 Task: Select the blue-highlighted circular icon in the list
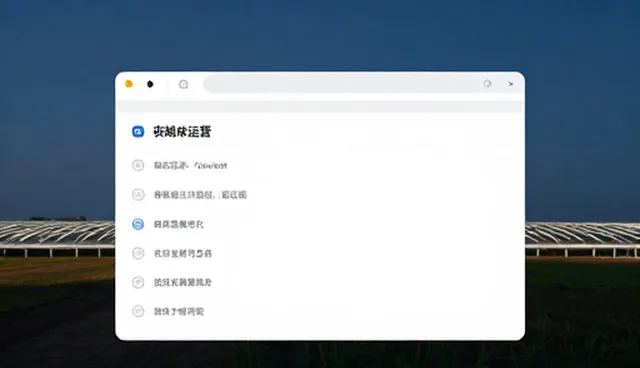138,224
